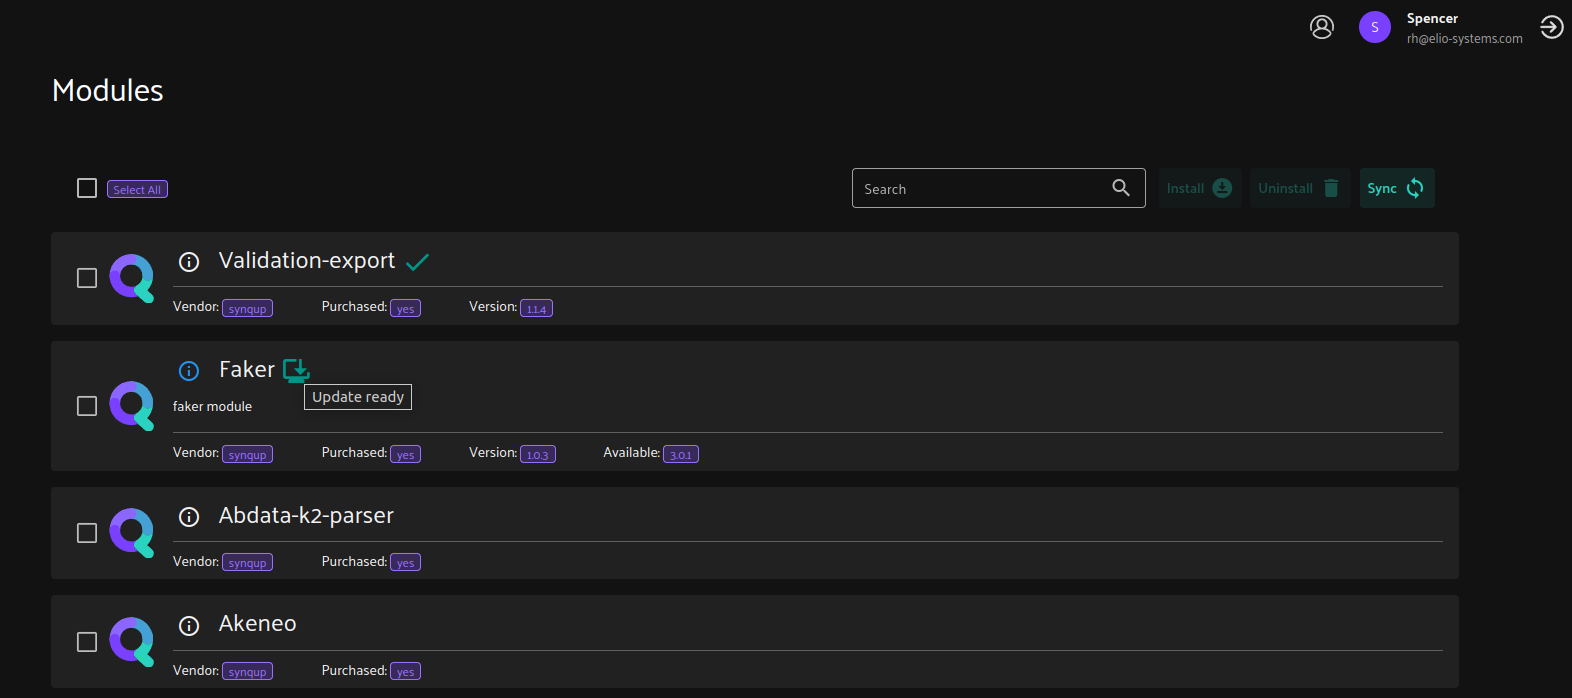Click Akeneo purchased yes badge
1572x698 pixels.
click(405, 671)
